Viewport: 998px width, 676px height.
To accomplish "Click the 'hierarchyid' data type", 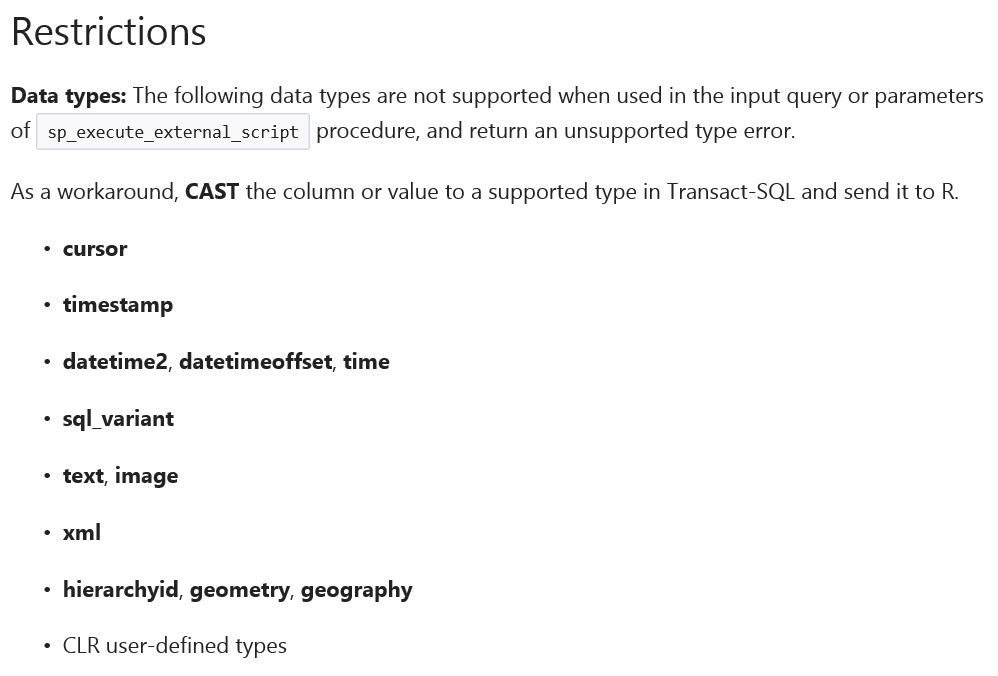I will [x=121, y=590].
